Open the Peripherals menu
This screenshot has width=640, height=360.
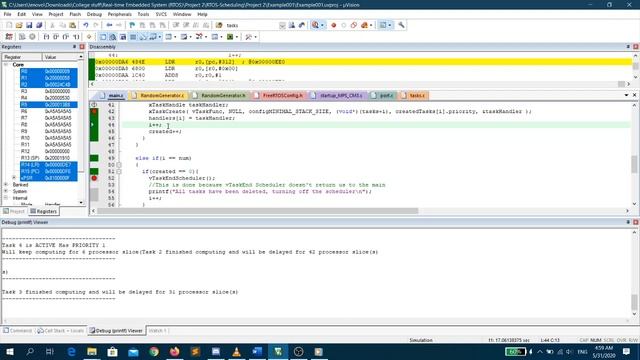point(120,14)
